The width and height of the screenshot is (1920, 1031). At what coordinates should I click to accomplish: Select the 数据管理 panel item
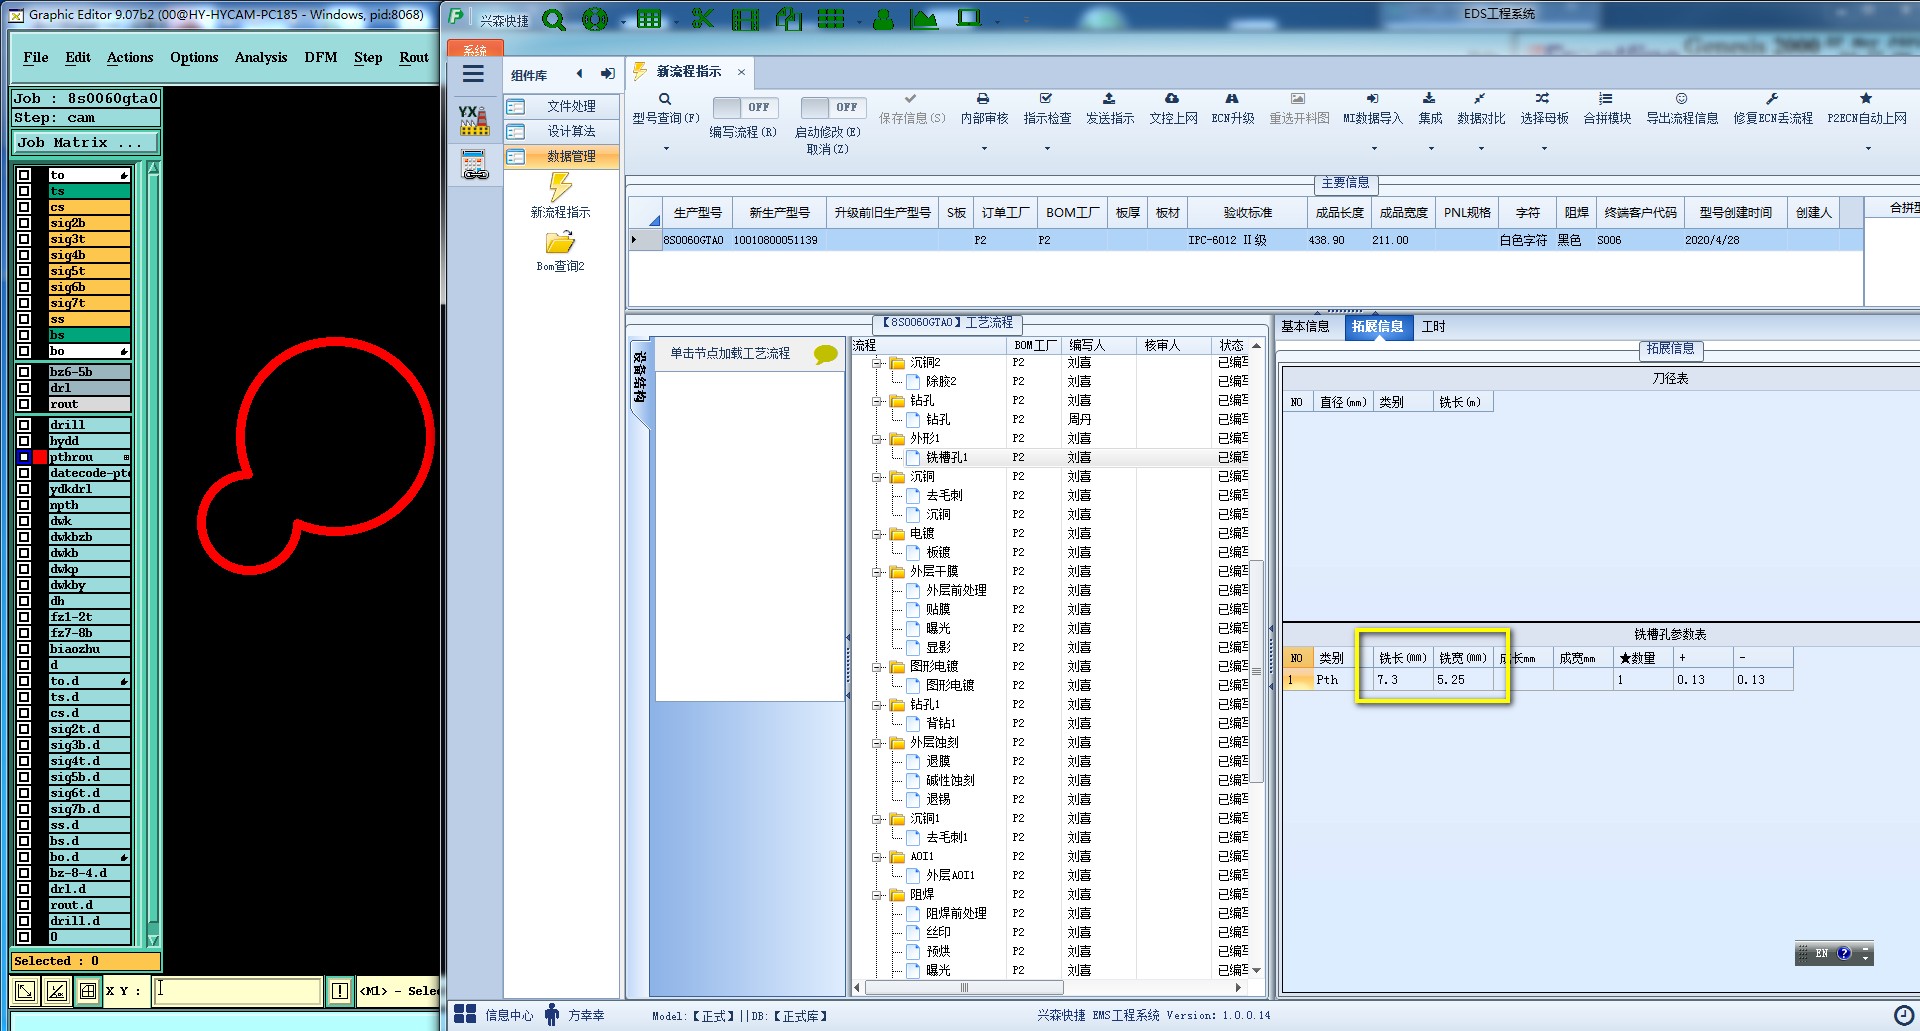coord(562,156)
